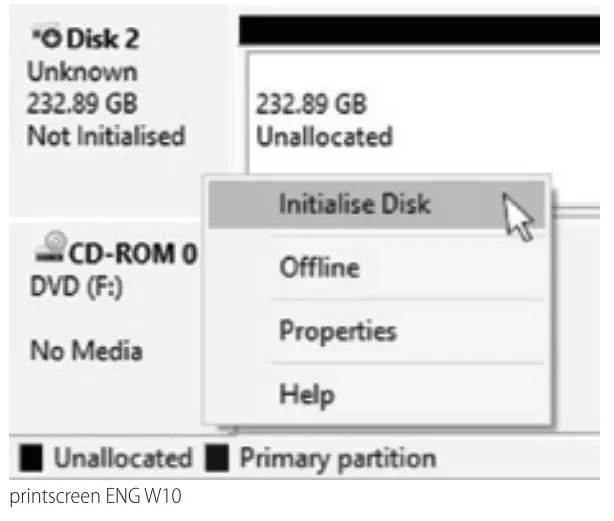614x521 pixels.
Task: Click the Primary partition legend swatch
Action: (x=216, y=460)
